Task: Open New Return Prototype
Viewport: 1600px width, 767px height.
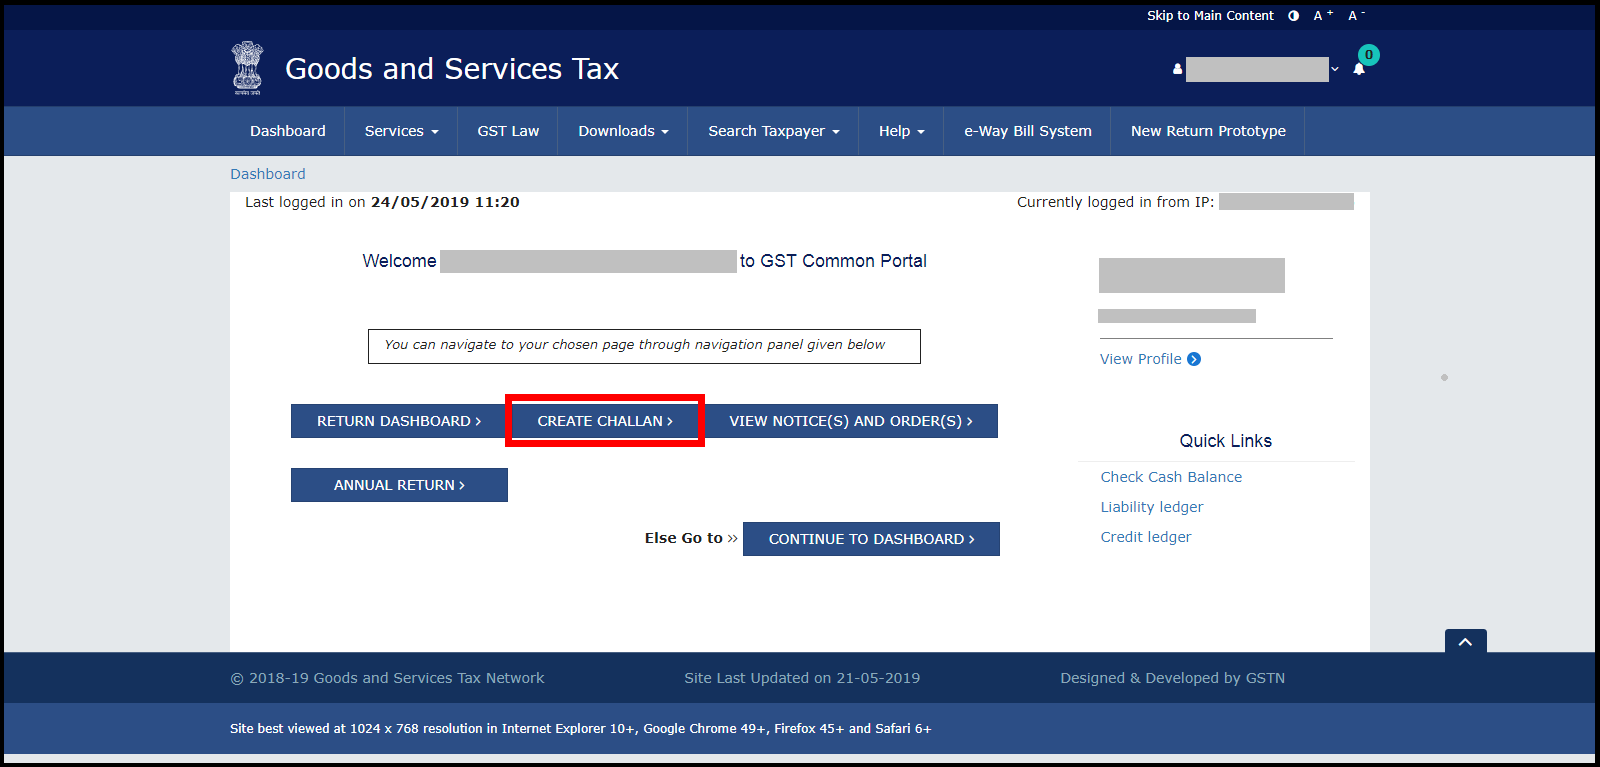Action: click(x=1208, y=131)
